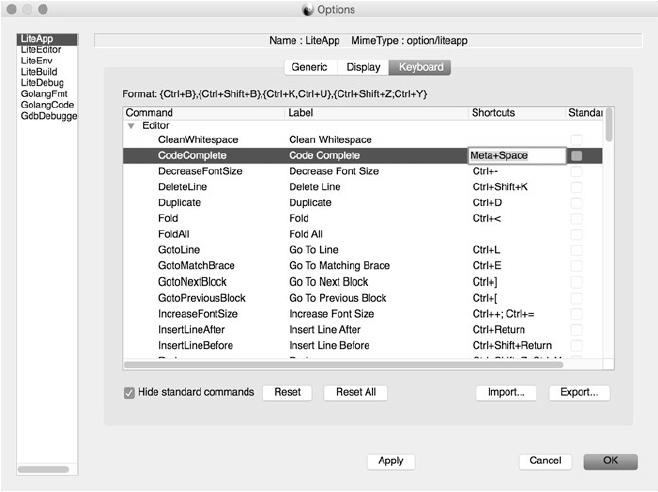Select the DeleteLine command
The width and height of the screenshot is (658, 492).
pos(183,187)
